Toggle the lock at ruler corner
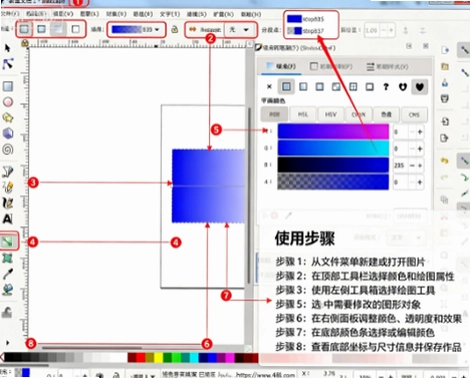This screenshot has height=378, width=470. pos(24,43)
